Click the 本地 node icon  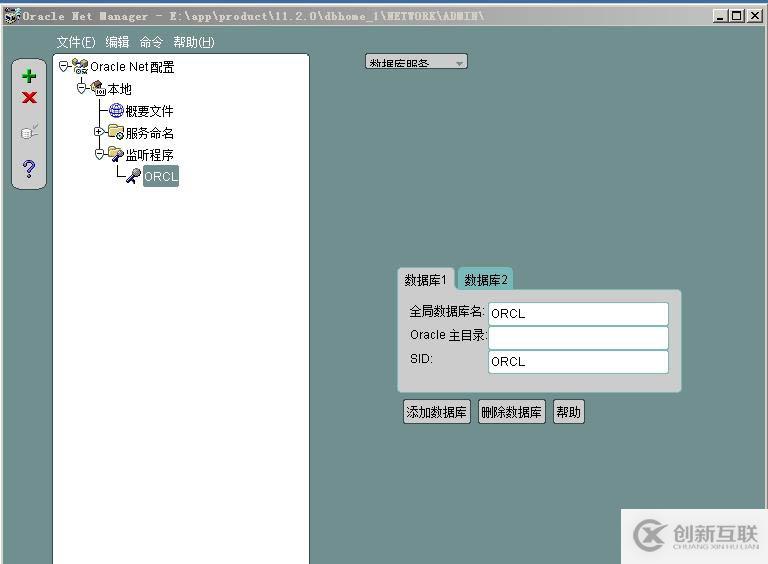(x=98, y=88)
